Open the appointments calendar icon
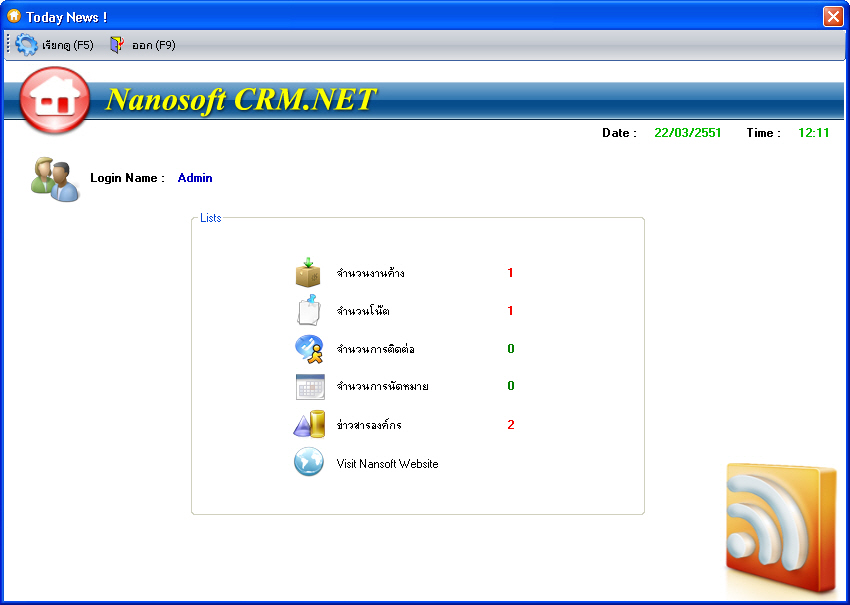 pyautogui.click(x=310, y=387)
